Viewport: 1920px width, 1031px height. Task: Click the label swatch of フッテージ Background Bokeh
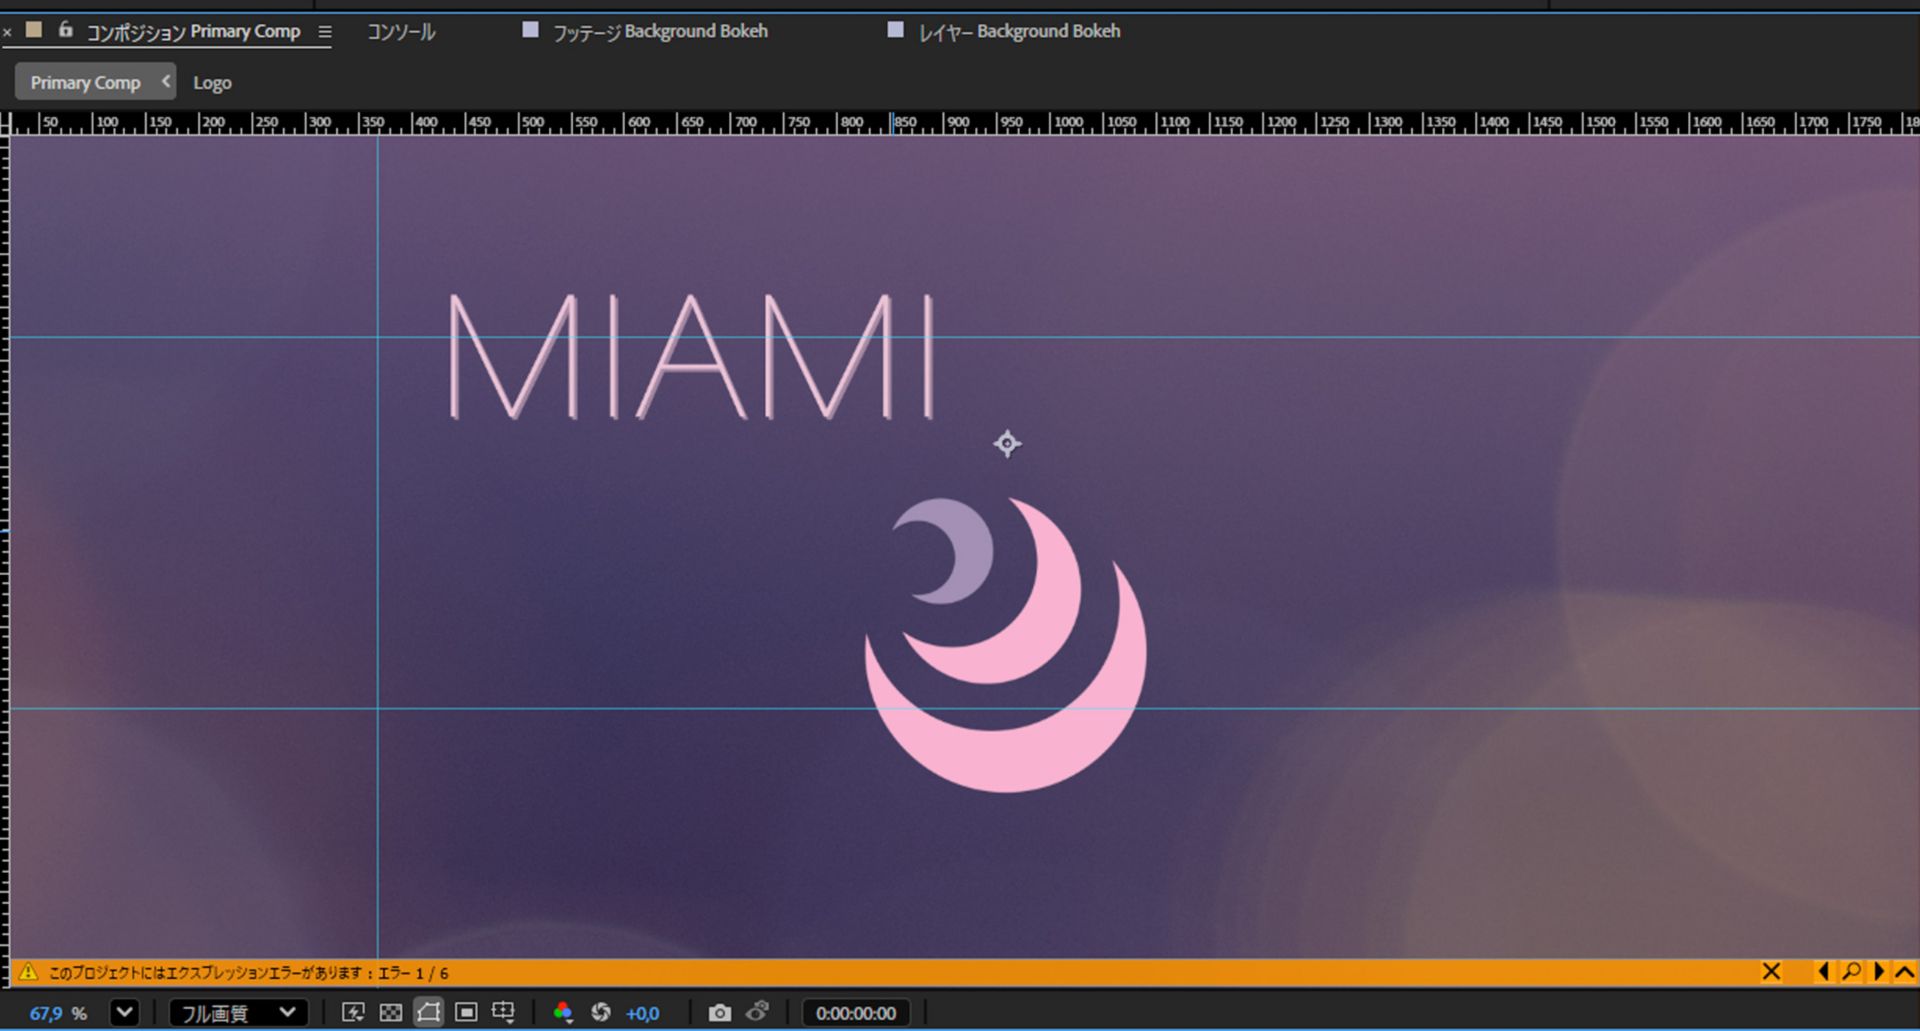[530, 30]
